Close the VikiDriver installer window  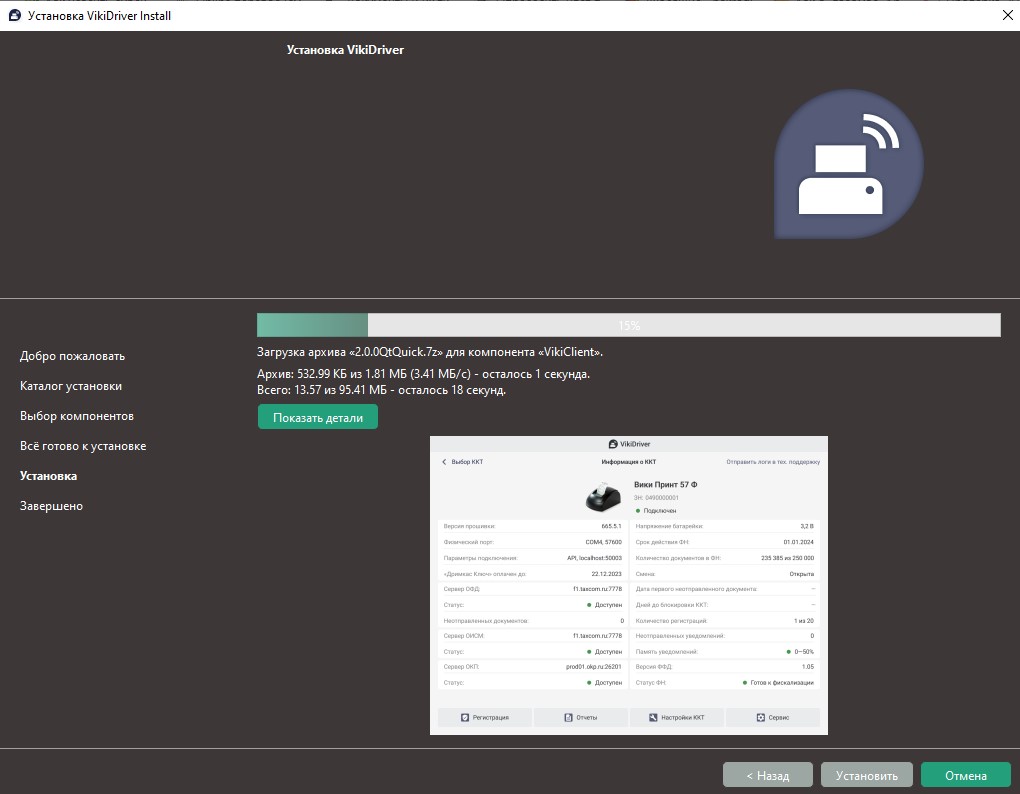(1006, 15)
